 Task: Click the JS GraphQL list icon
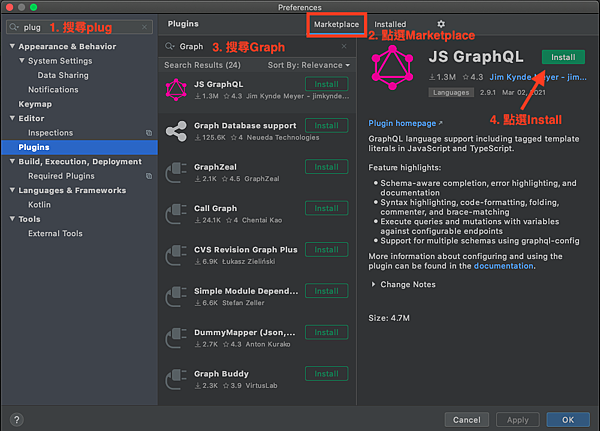pyautogui.click(x=176, y=90)
